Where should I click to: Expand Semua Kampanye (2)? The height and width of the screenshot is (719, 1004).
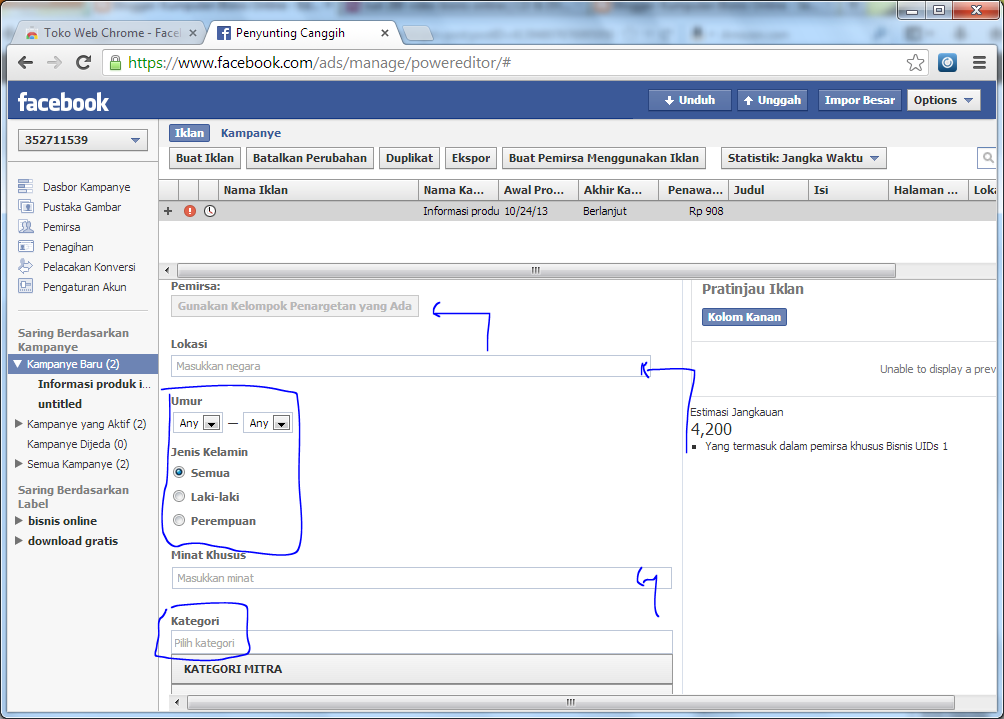pos(19,464)
